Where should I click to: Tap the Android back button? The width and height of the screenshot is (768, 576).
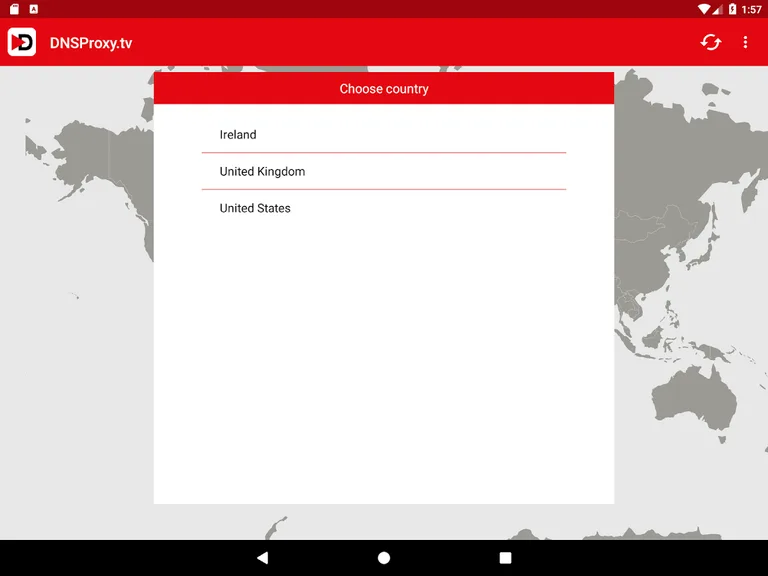263,557
